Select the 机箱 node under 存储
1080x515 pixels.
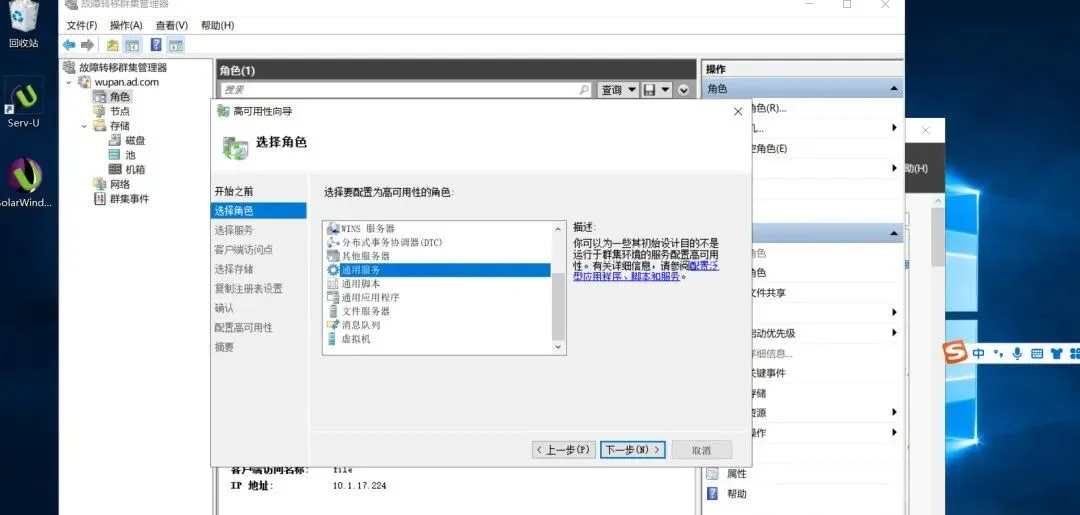click(x=135, y=169)
